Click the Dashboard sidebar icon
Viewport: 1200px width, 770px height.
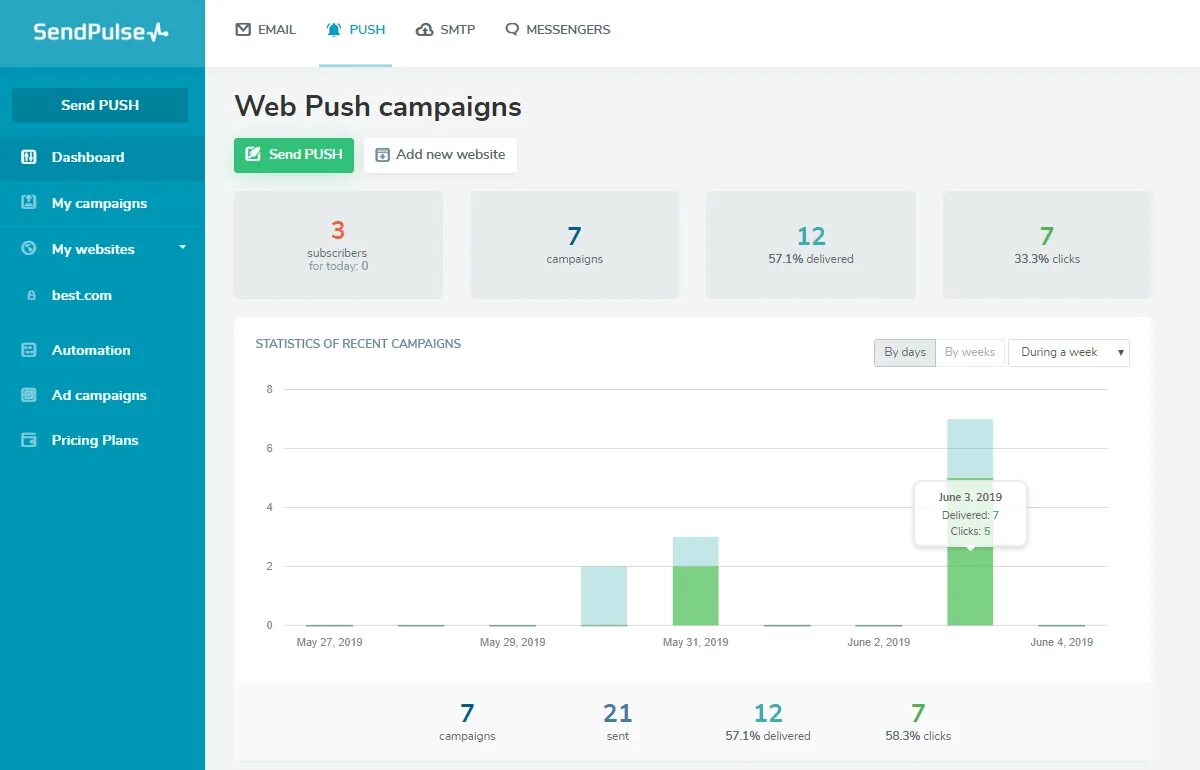[29, 157]
